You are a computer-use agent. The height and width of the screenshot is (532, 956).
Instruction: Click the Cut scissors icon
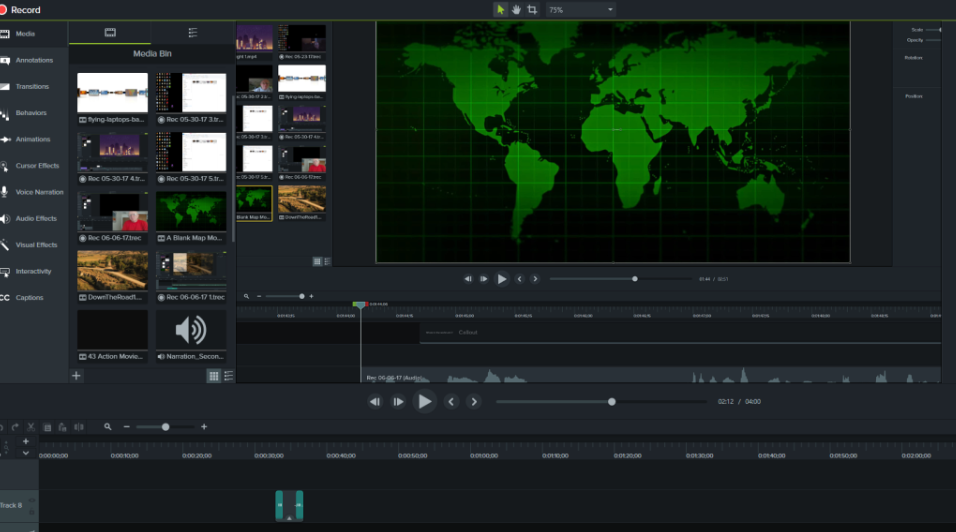coord(31,427)
